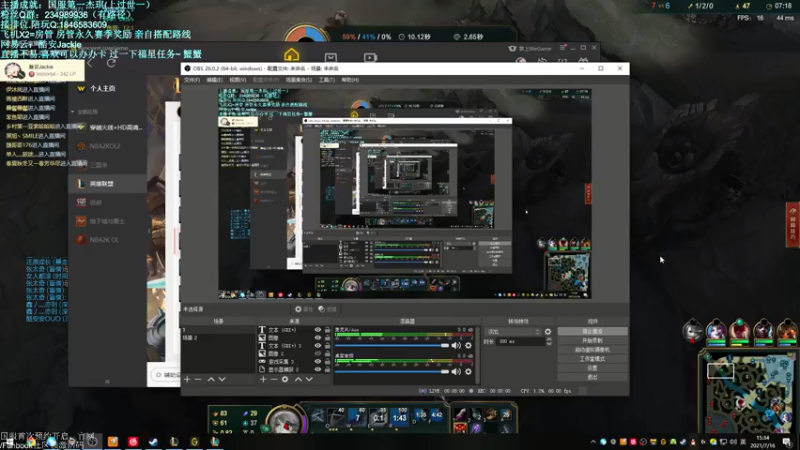Hide the 游戏采集 3 source

318,361
